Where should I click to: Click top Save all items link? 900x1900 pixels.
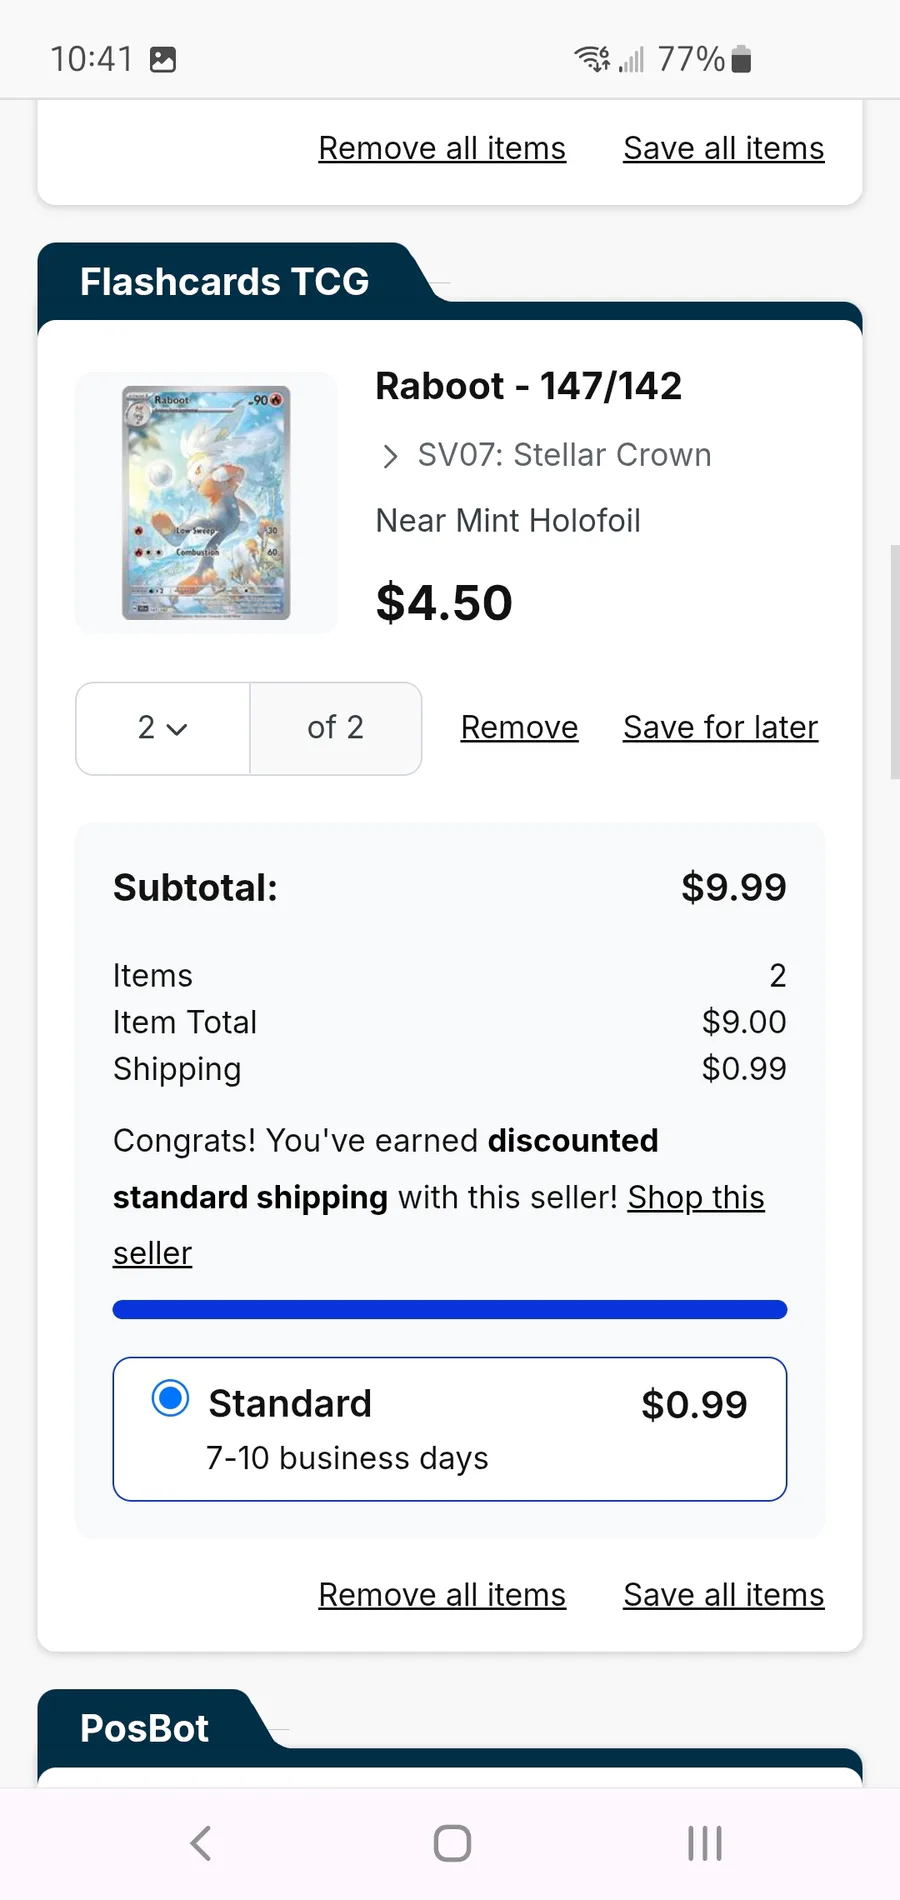[723, 149]
